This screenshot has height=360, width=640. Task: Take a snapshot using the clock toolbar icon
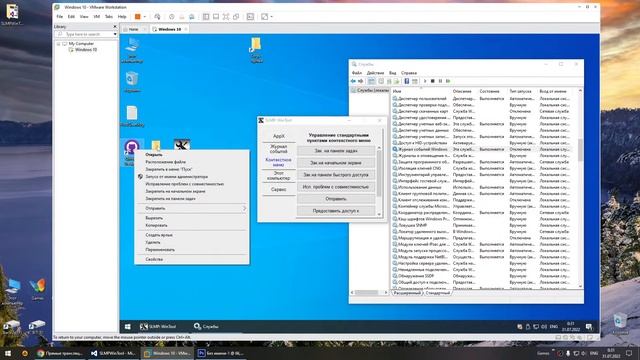point(171,17)
